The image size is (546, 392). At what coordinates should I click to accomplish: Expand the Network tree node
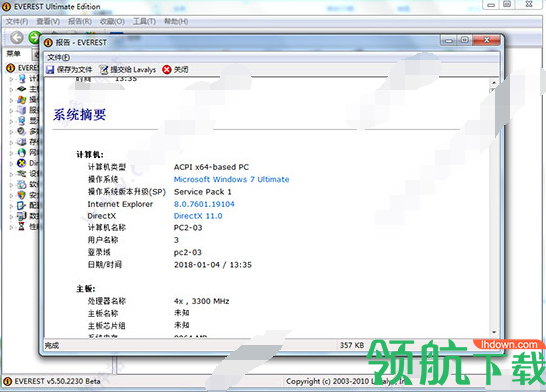[x=11, y=153]
